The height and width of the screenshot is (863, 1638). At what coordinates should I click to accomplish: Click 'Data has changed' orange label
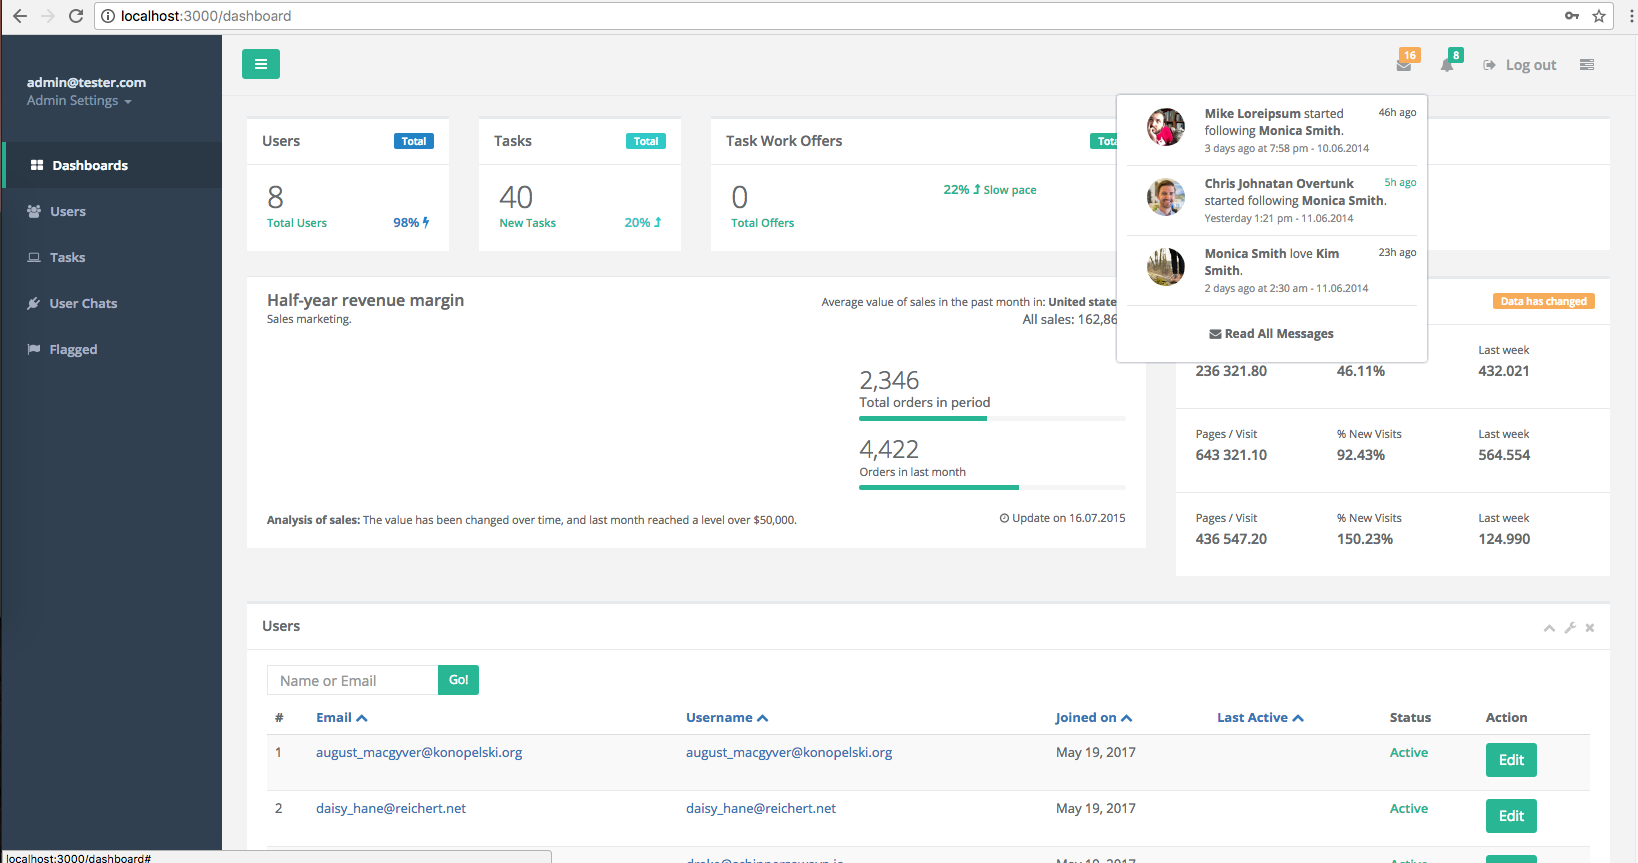pyautogui.click(x=1544, y=301)
